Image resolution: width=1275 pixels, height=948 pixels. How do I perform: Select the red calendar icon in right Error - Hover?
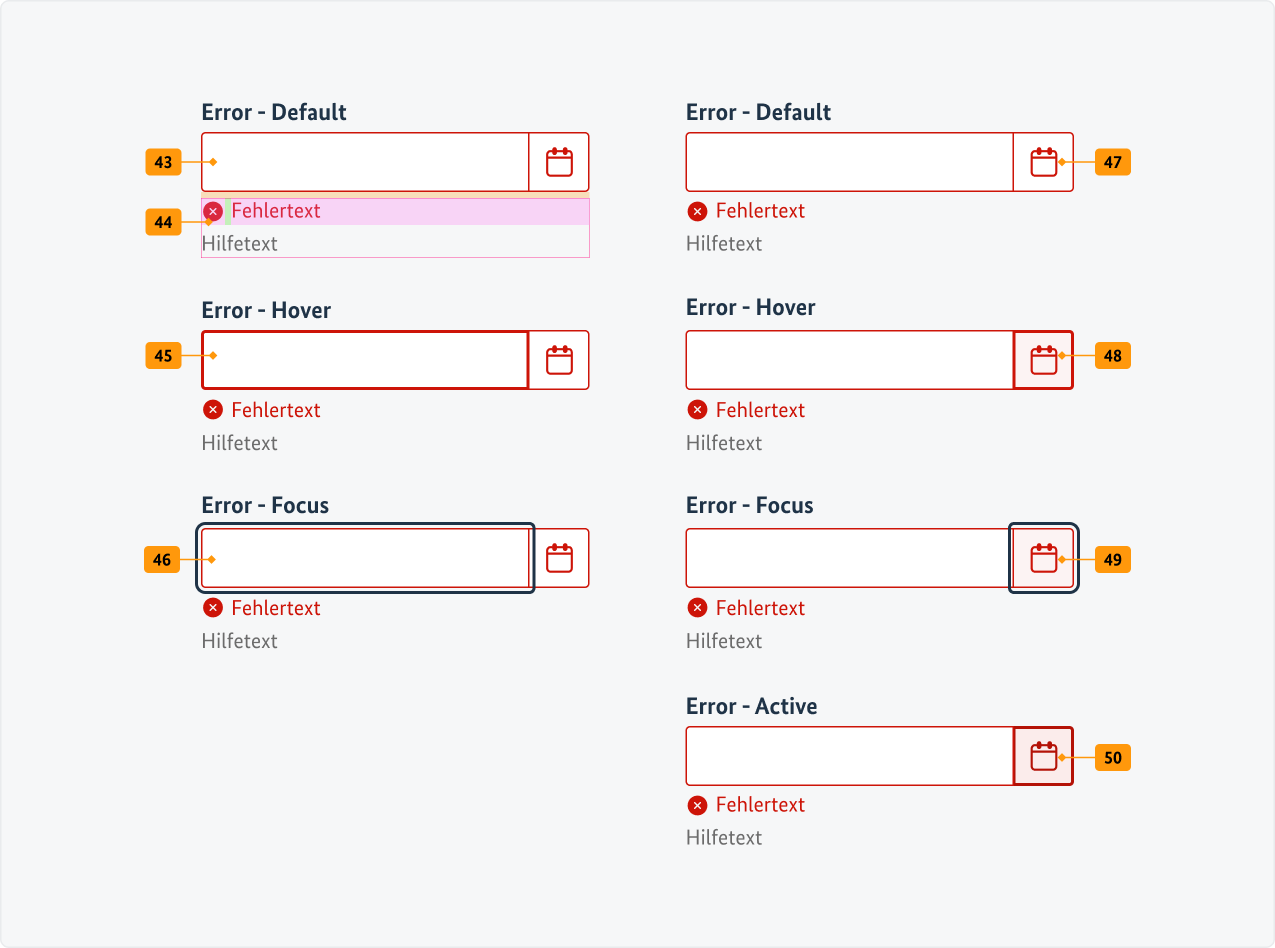[1043, 359]
